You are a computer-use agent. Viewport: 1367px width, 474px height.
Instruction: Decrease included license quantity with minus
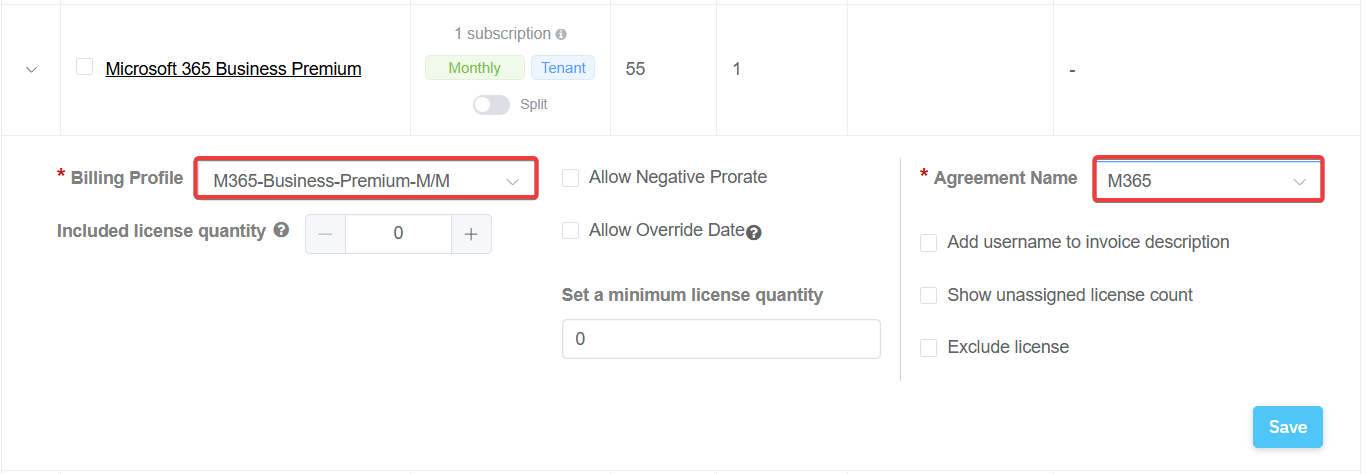[x=325, y=234]
